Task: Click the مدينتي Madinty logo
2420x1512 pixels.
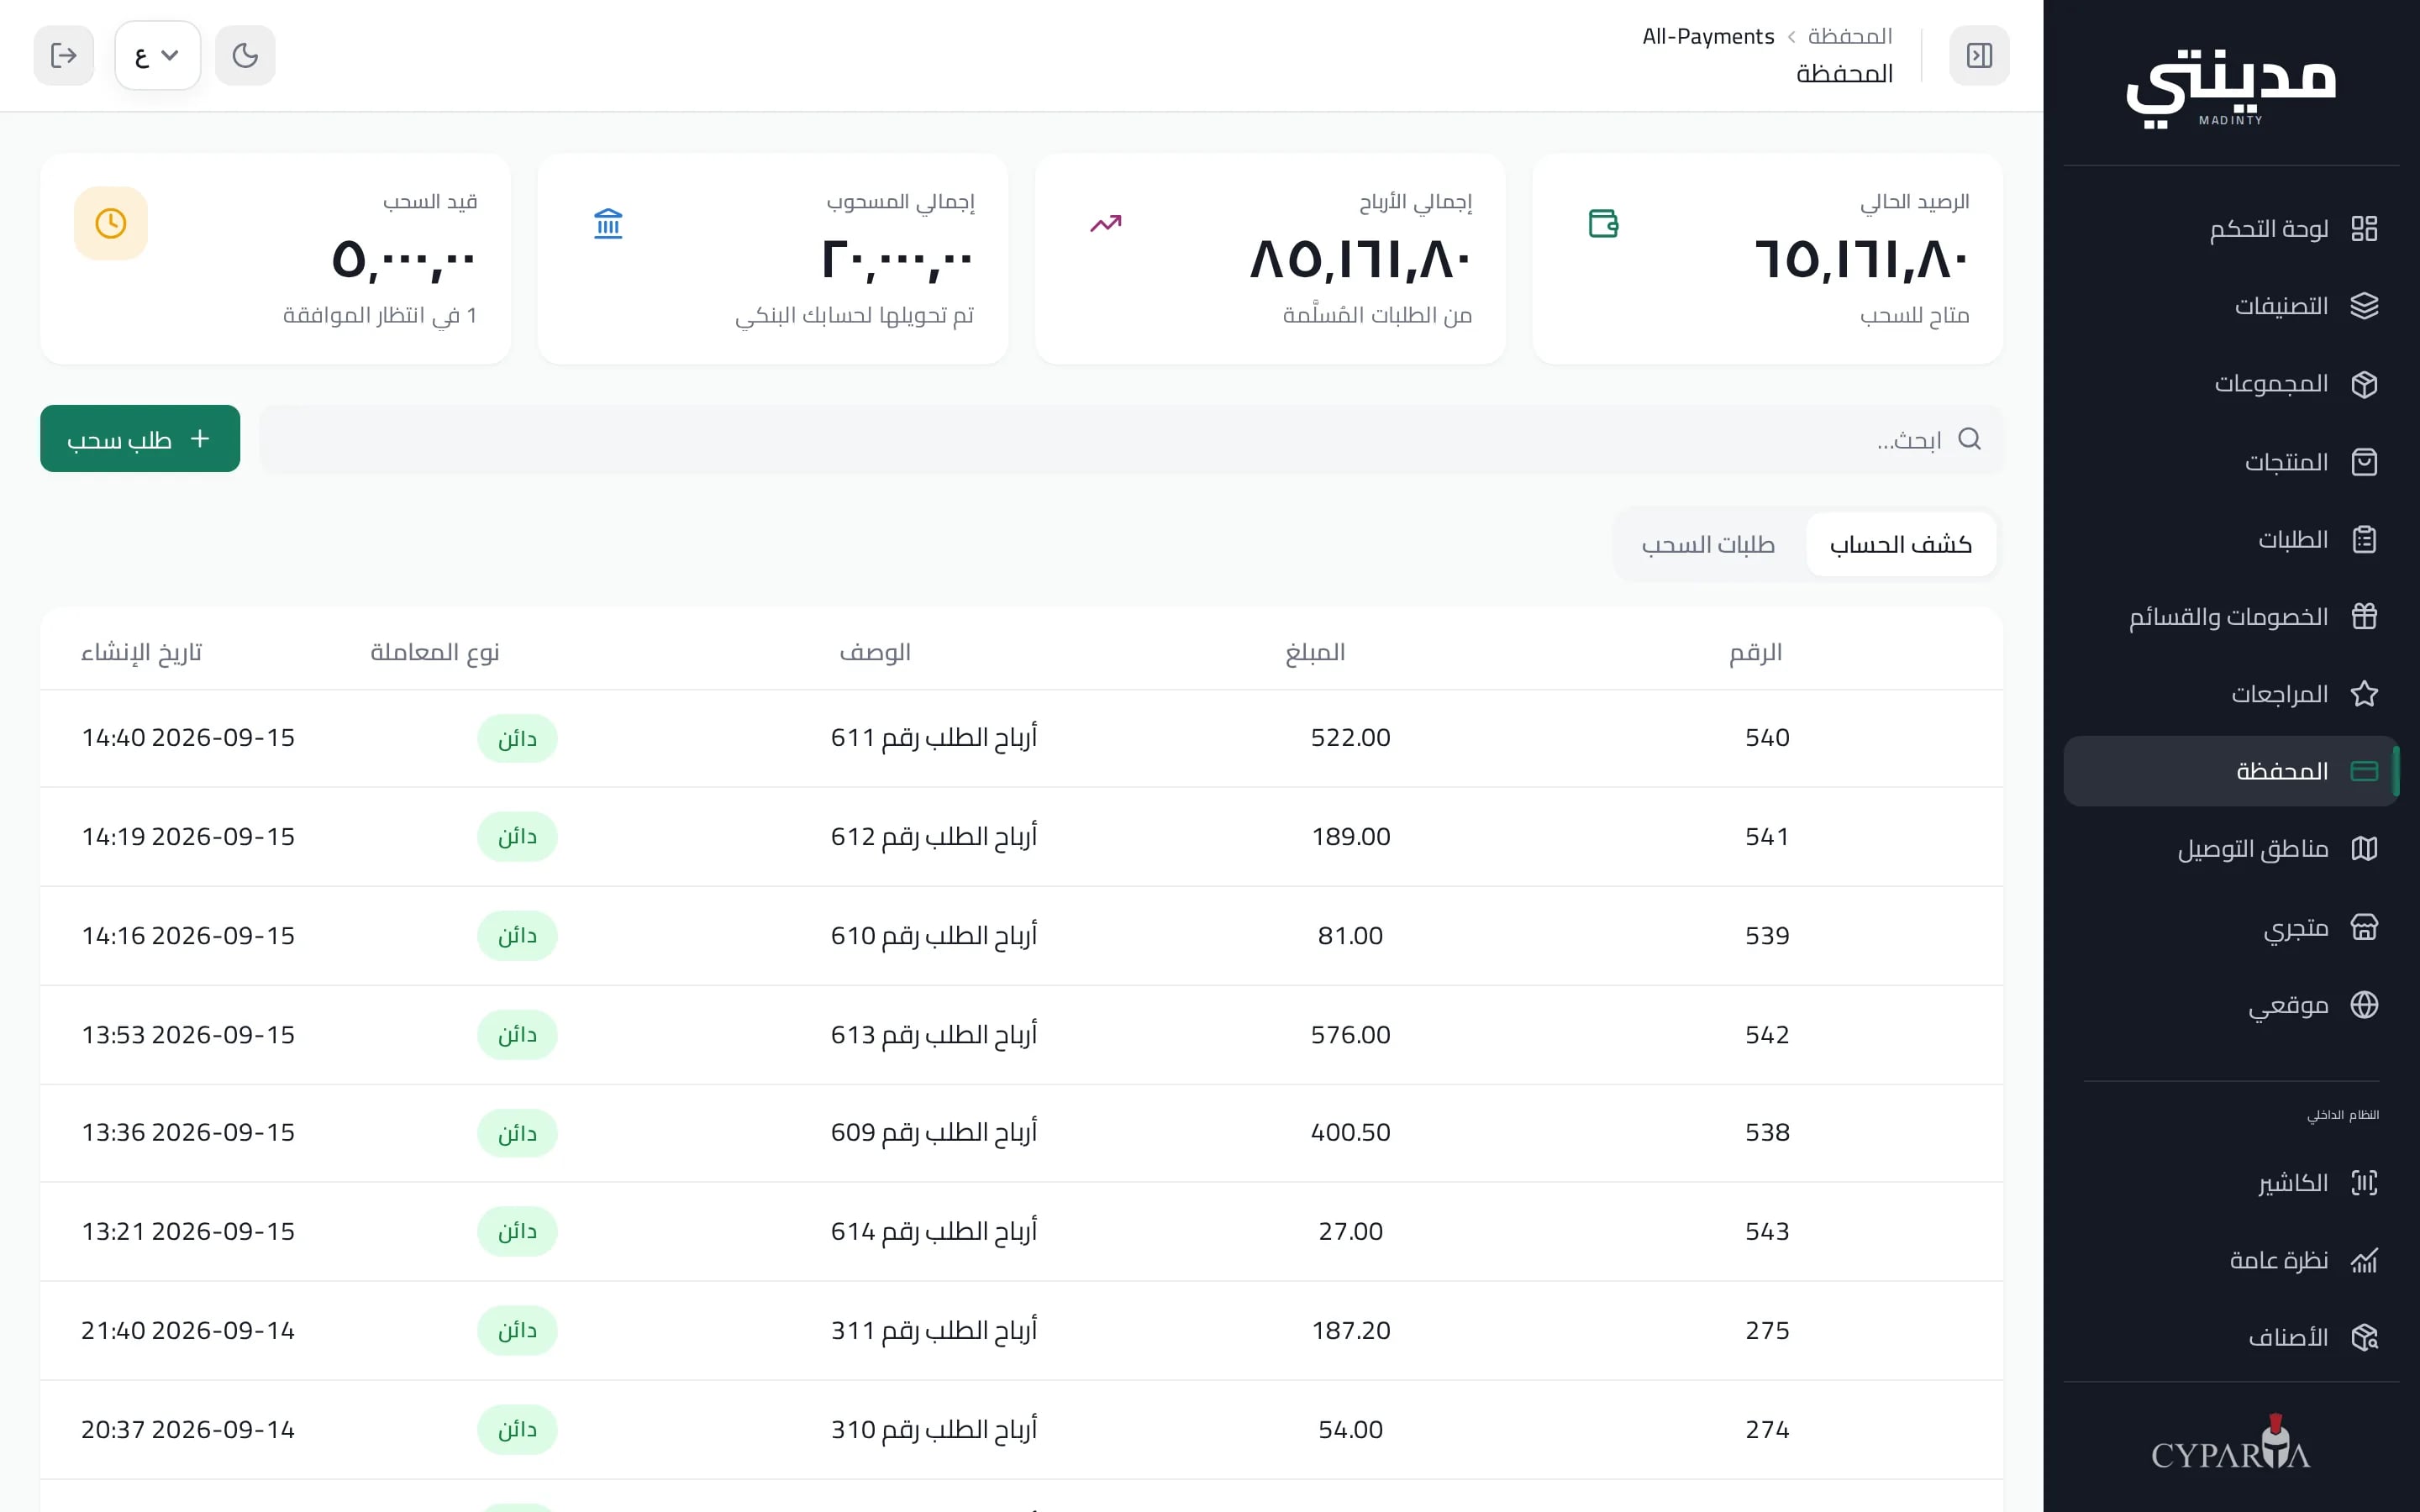Action: tap(2230, 88)
